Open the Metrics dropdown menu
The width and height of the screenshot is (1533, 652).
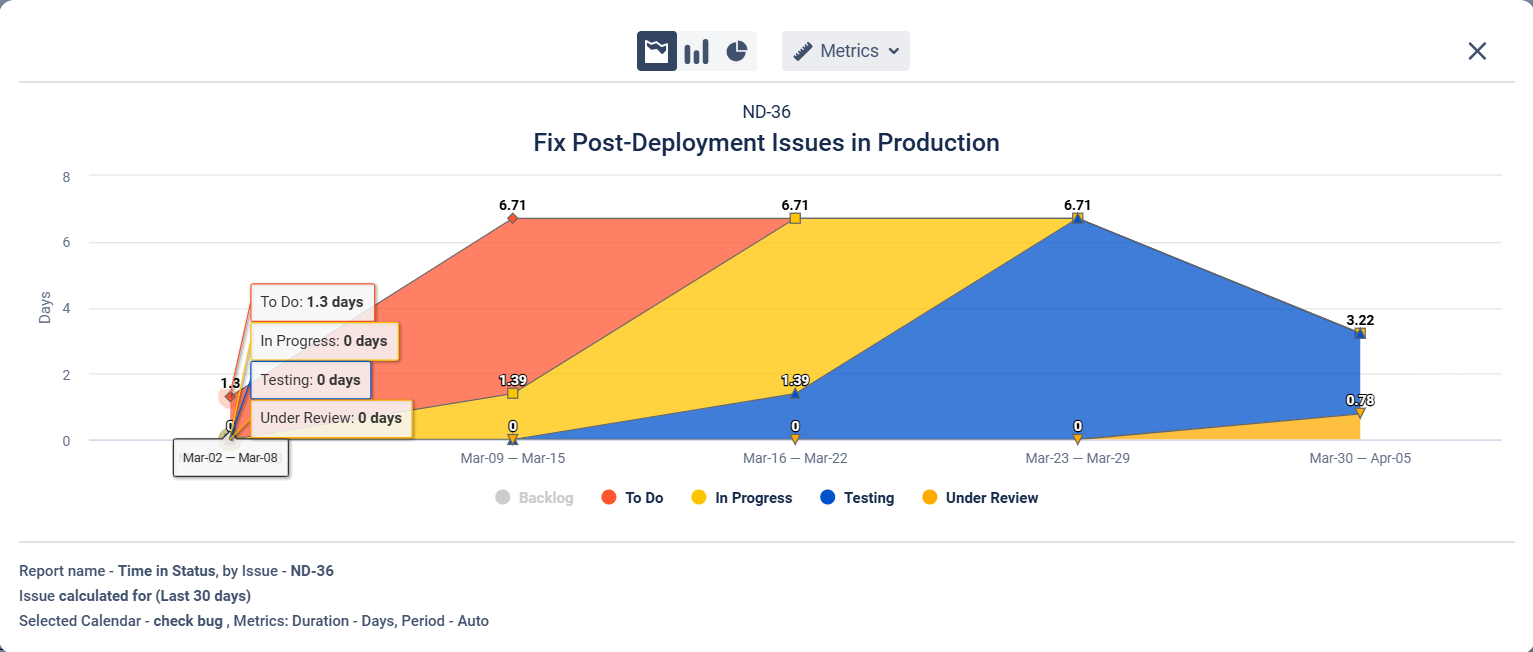point(846,51)
